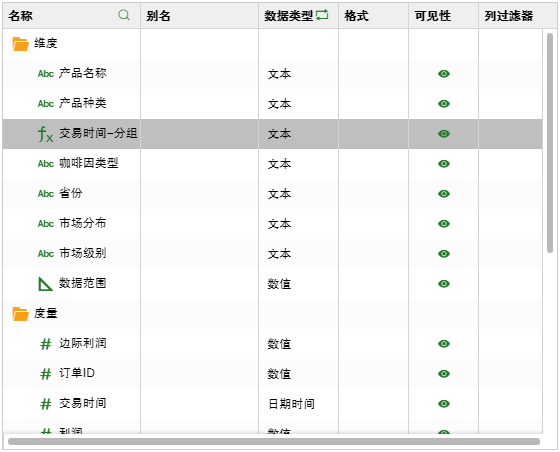This screenshot has height=452, width=560.
Task: Click the vertical scrollbar thumb
Action: click(x=550, y=143)
